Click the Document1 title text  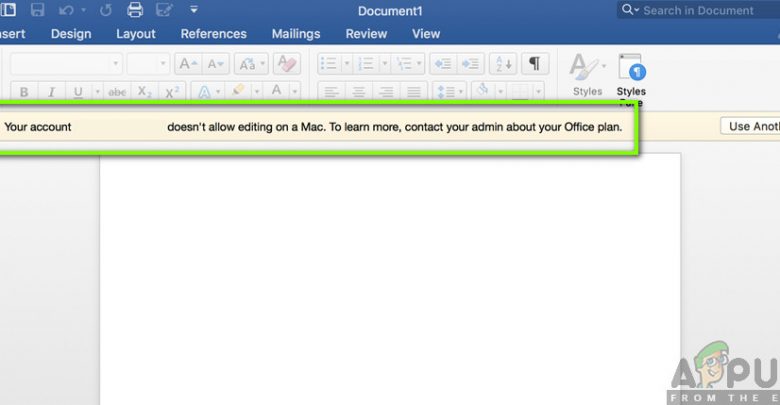pyautogui.click(x=390, y=11)
